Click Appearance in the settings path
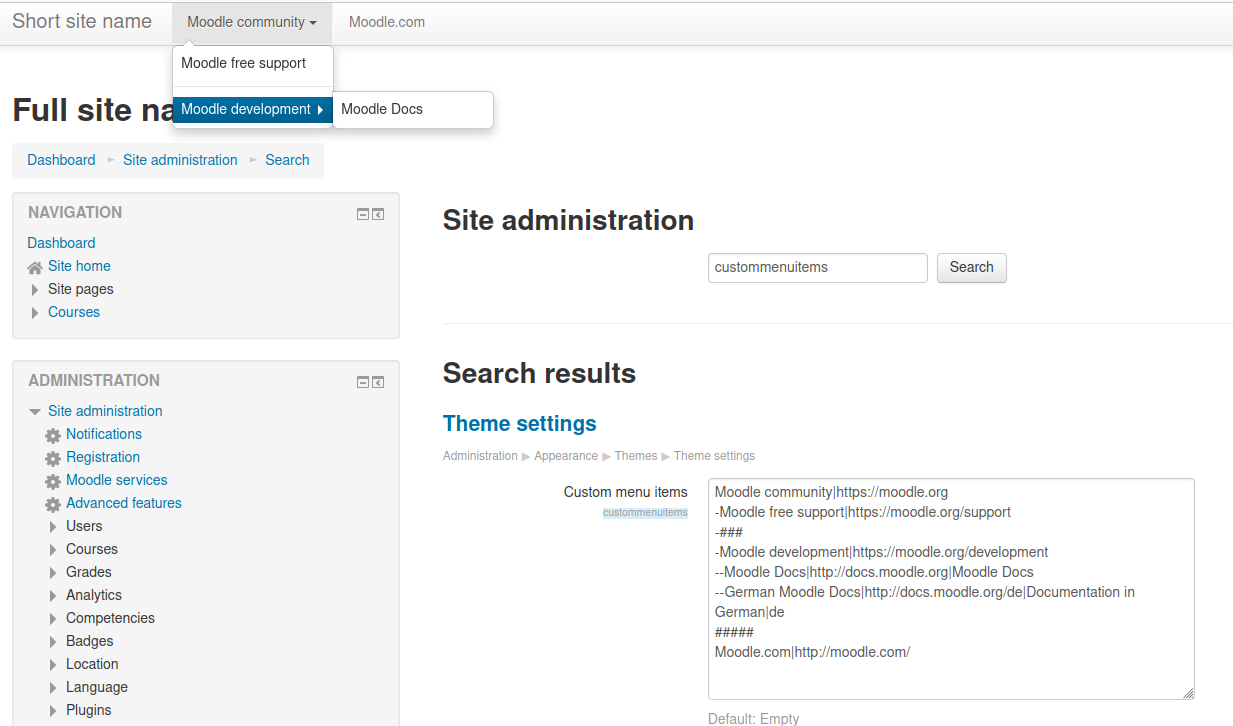This screenshot has height=726, width=1233. click(x=566, y=456)
